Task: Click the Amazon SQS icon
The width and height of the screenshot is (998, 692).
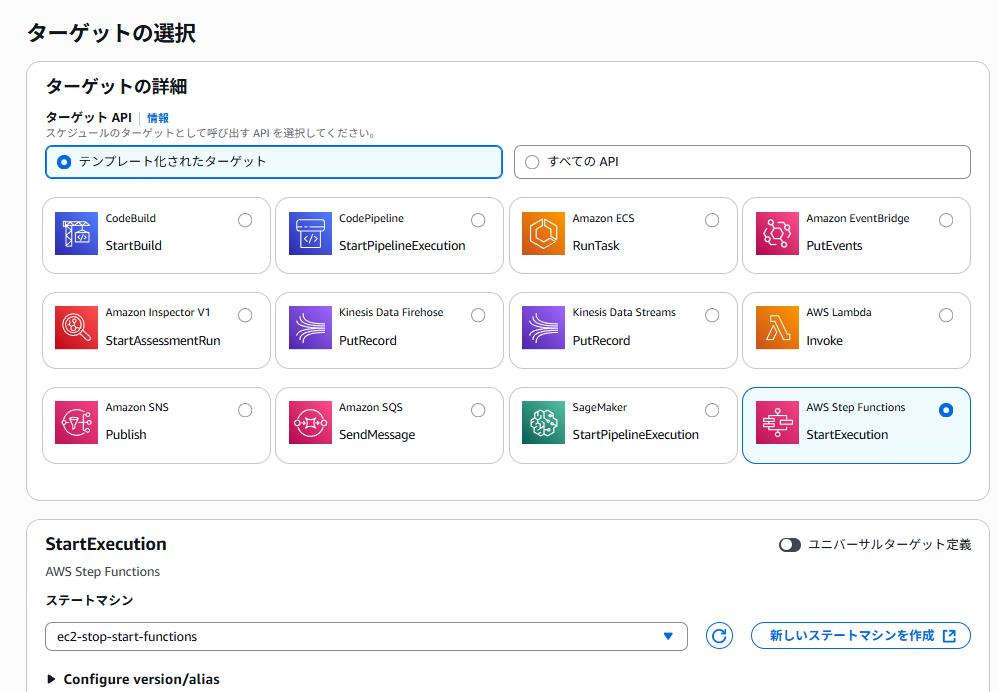Action: tap(310, 423)
